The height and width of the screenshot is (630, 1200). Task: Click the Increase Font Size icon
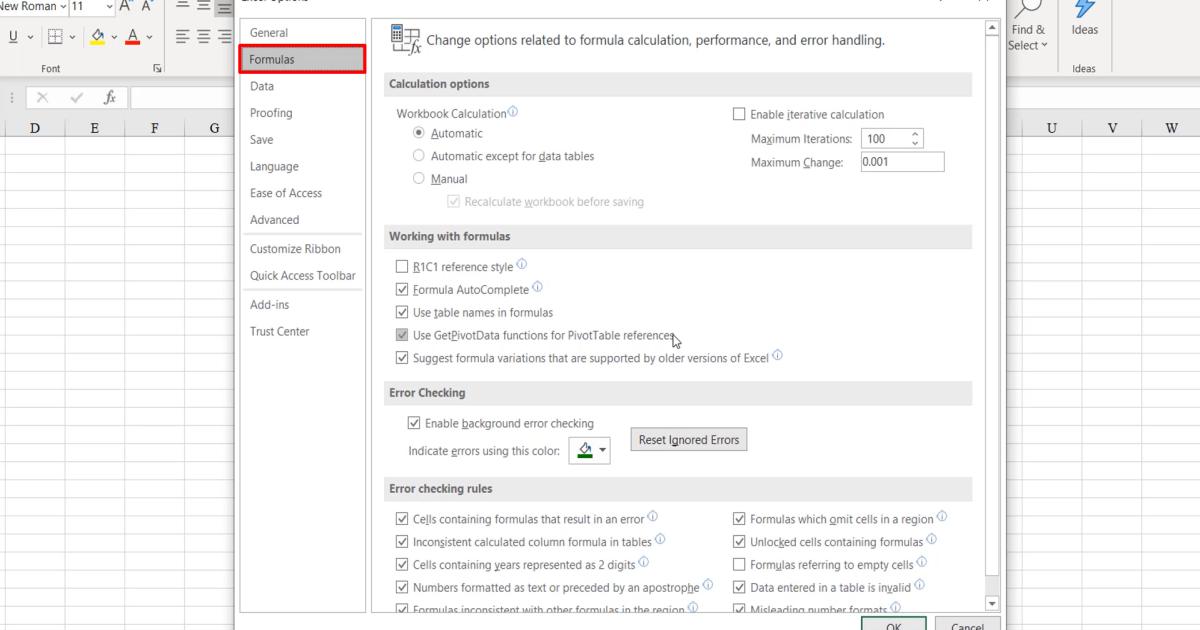pos(126,7)
